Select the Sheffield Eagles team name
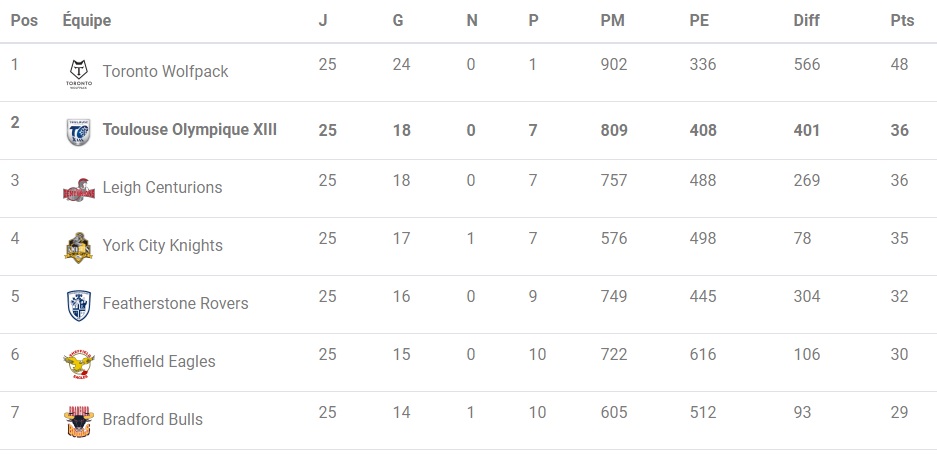This screenshot has width=937, height=454. point(159,362)
